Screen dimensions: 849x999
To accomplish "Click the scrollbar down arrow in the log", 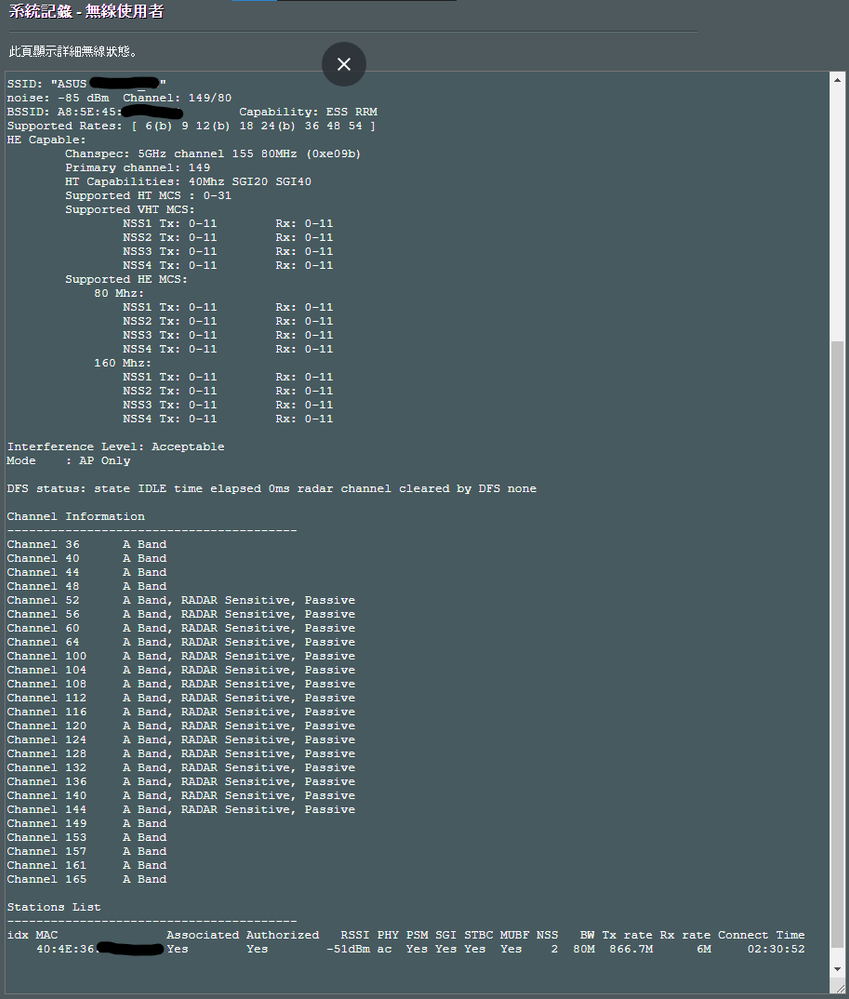I will click(x=838, y=969).
